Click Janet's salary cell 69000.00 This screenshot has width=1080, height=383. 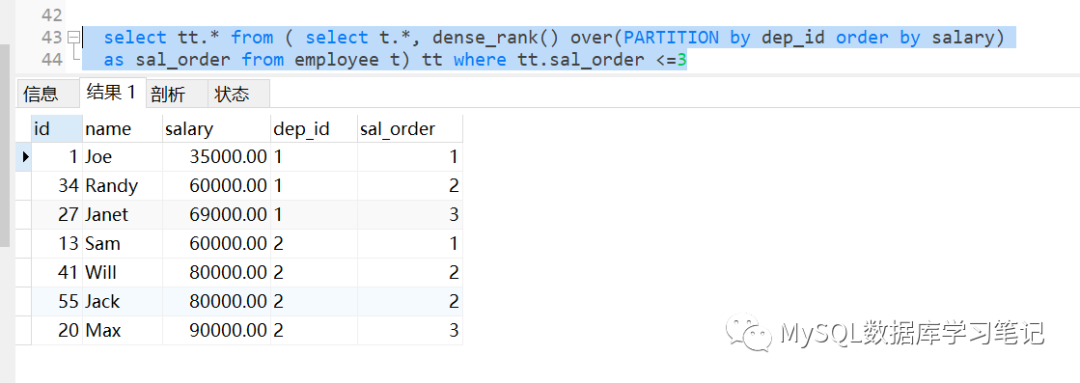coord(216,215)
